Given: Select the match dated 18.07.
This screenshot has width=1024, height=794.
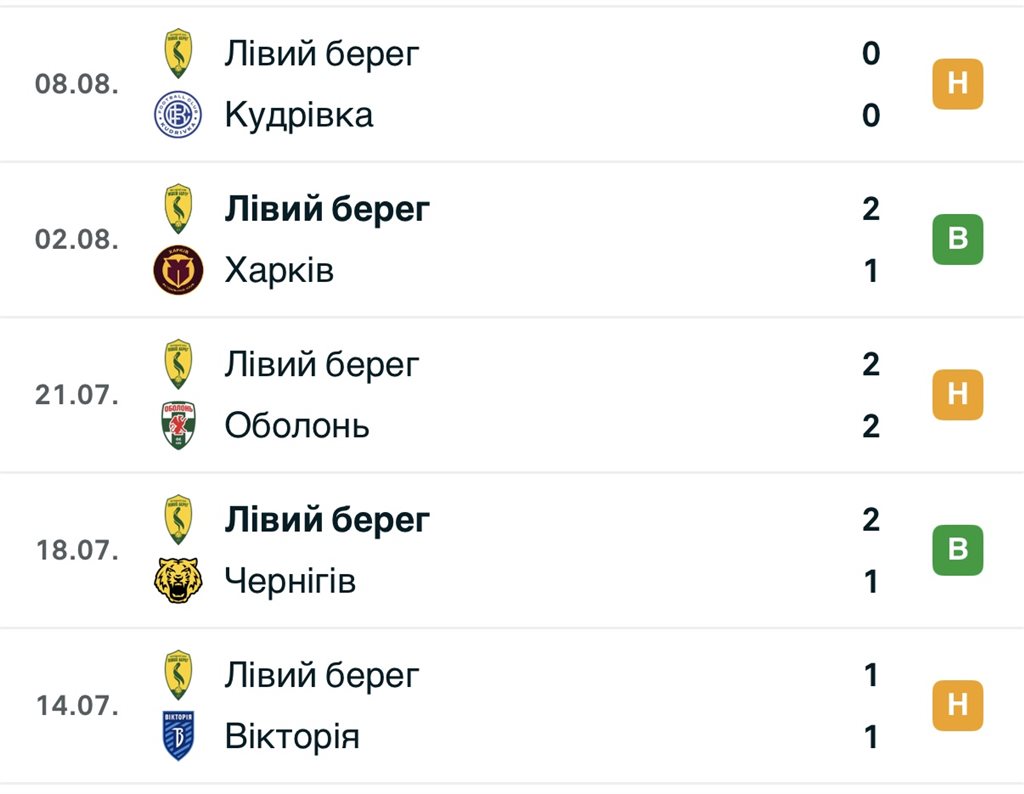Looking at the screenshot, I should click(512, 550).
